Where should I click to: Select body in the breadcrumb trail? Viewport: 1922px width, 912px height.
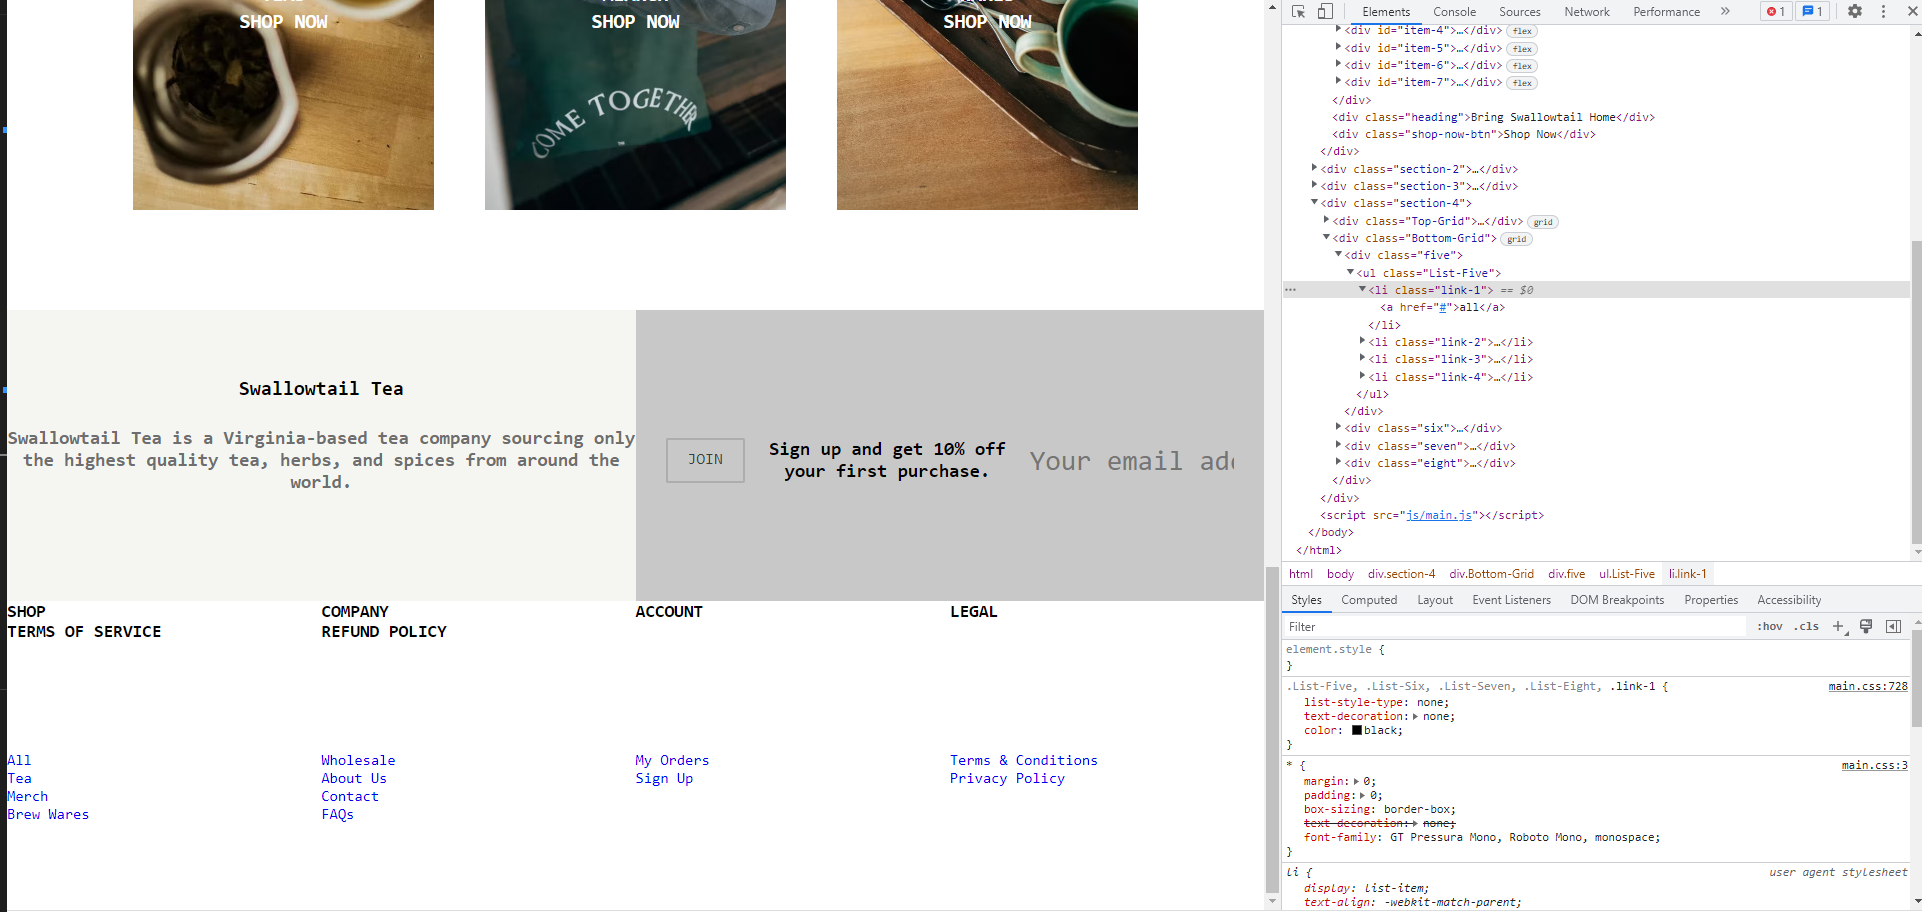pyautogui.click(x=1340, y=574)
